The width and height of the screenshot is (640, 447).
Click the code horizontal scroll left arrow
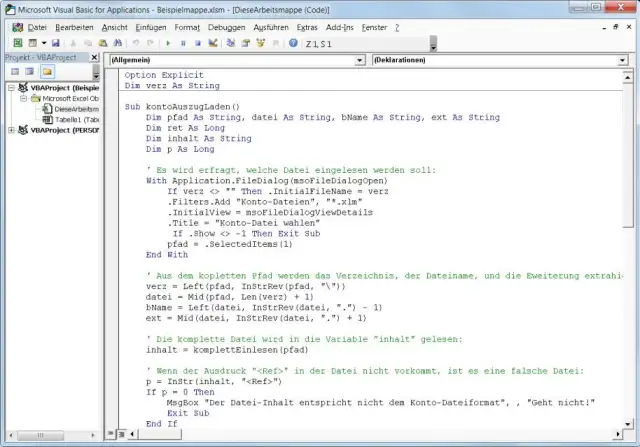point(132,434)
